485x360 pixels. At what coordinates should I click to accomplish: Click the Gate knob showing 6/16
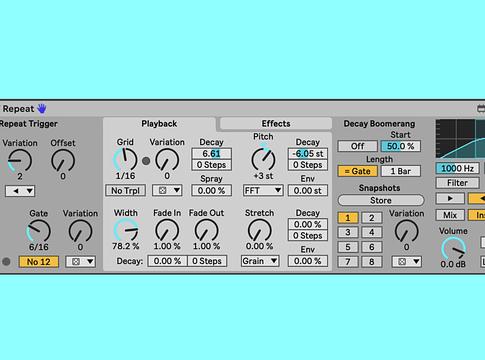coord(39,231)
